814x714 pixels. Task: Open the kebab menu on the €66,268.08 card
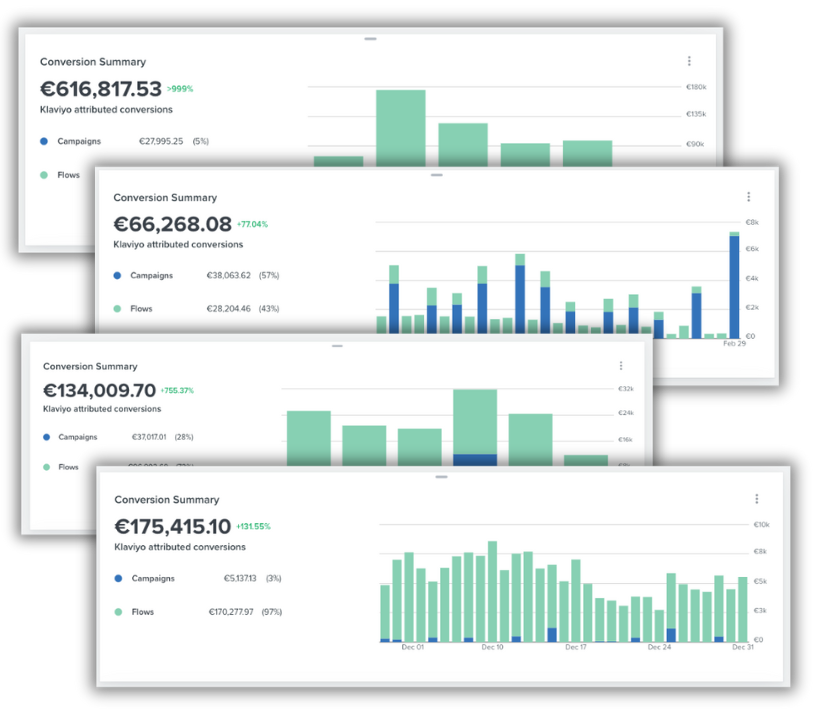[x=748, y=197]
